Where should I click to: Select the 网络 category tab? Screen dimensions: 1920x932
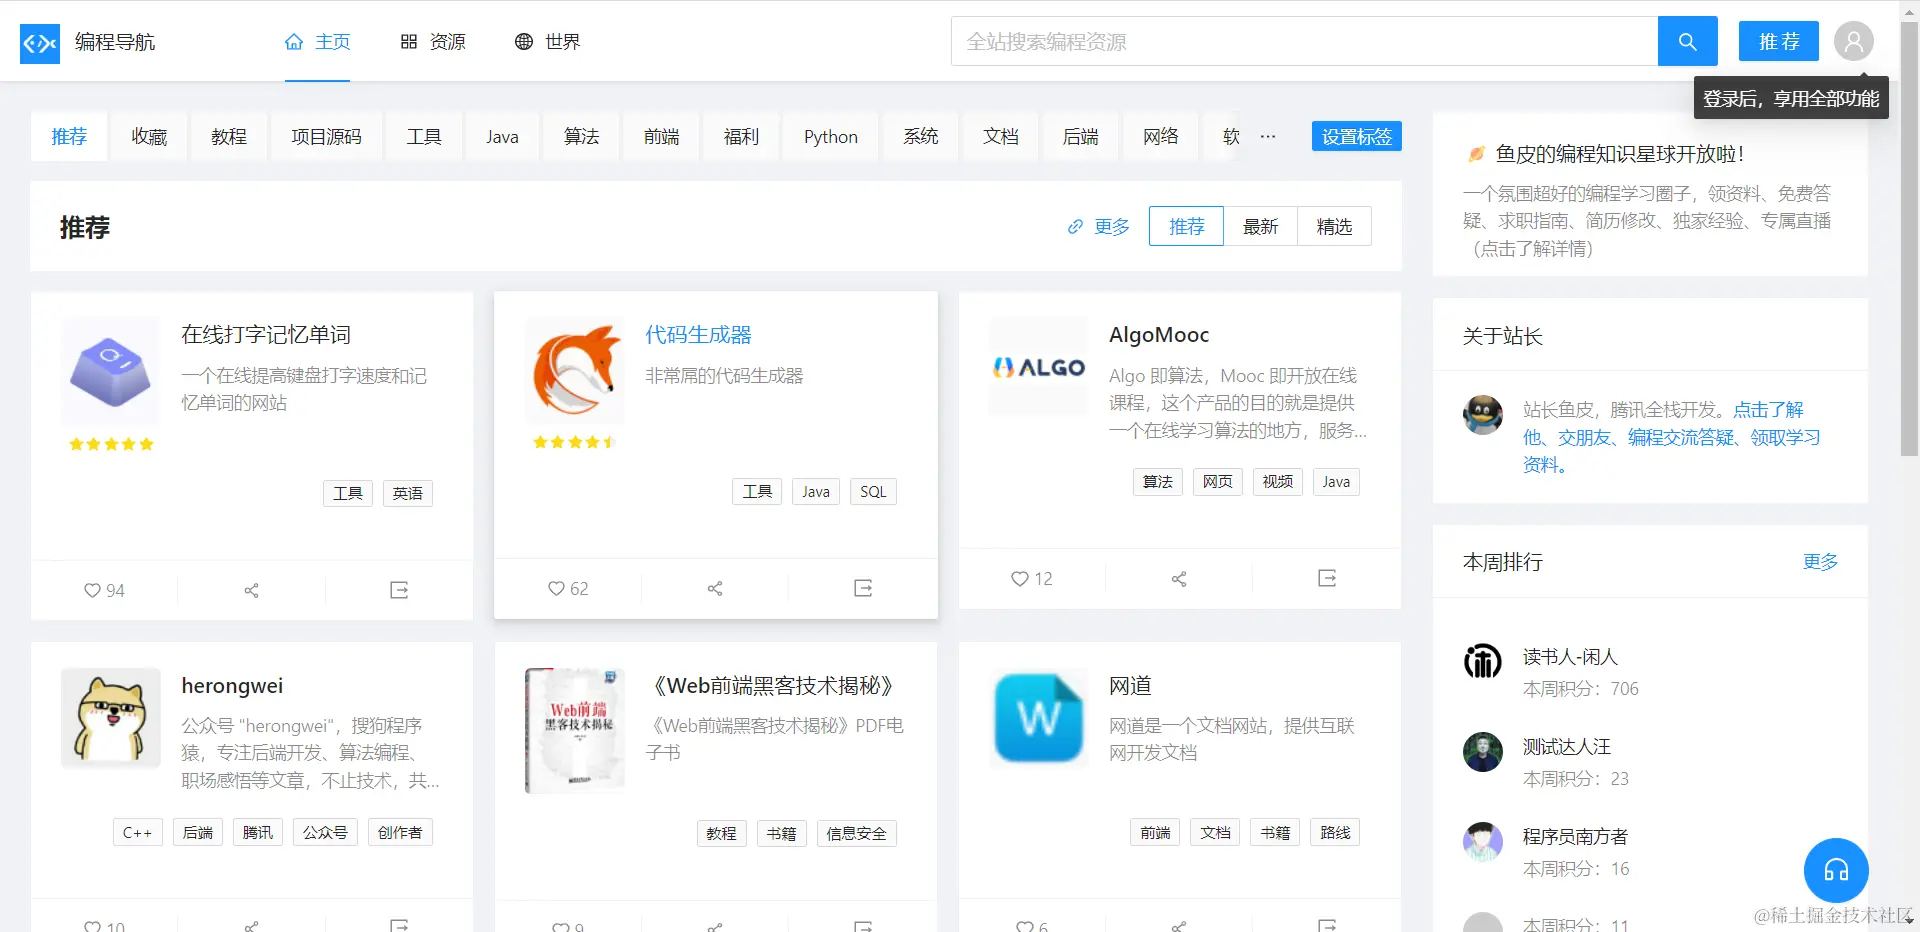pyautogui.click(x=1161, y=136)
